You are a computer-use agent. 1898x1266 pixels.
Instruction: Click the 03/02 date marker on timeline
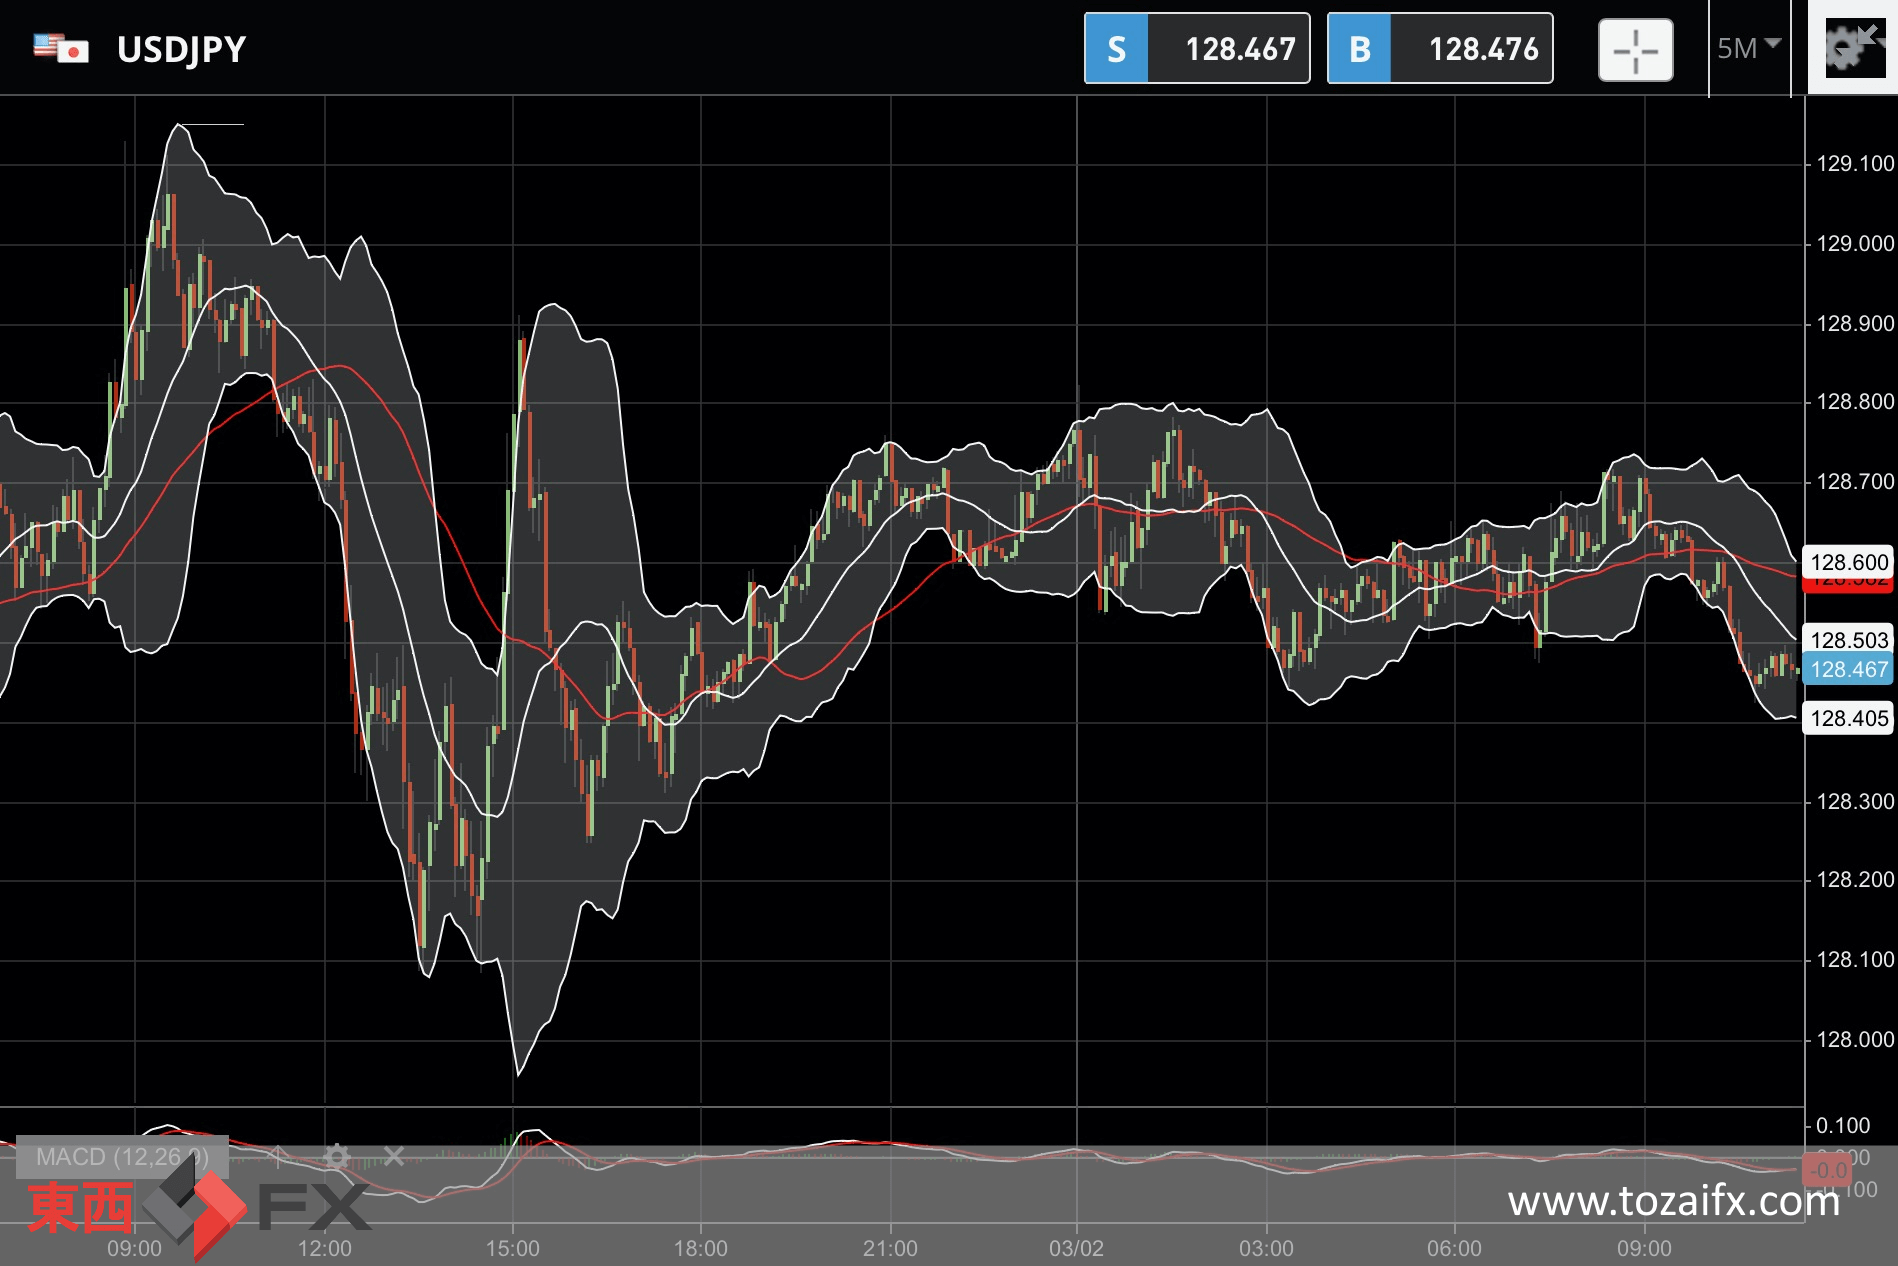1076,1248
